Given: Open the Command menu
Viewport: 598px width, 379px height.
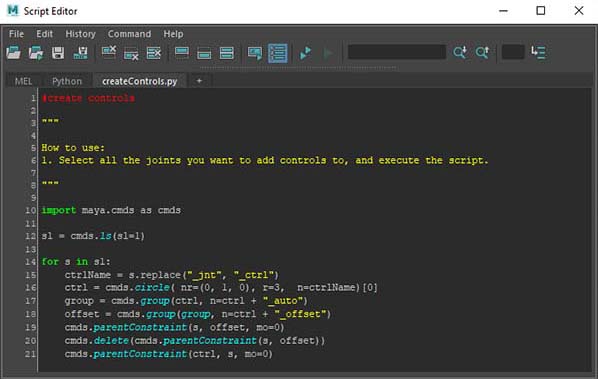Looking at the screenshot, I should point(129,34).
